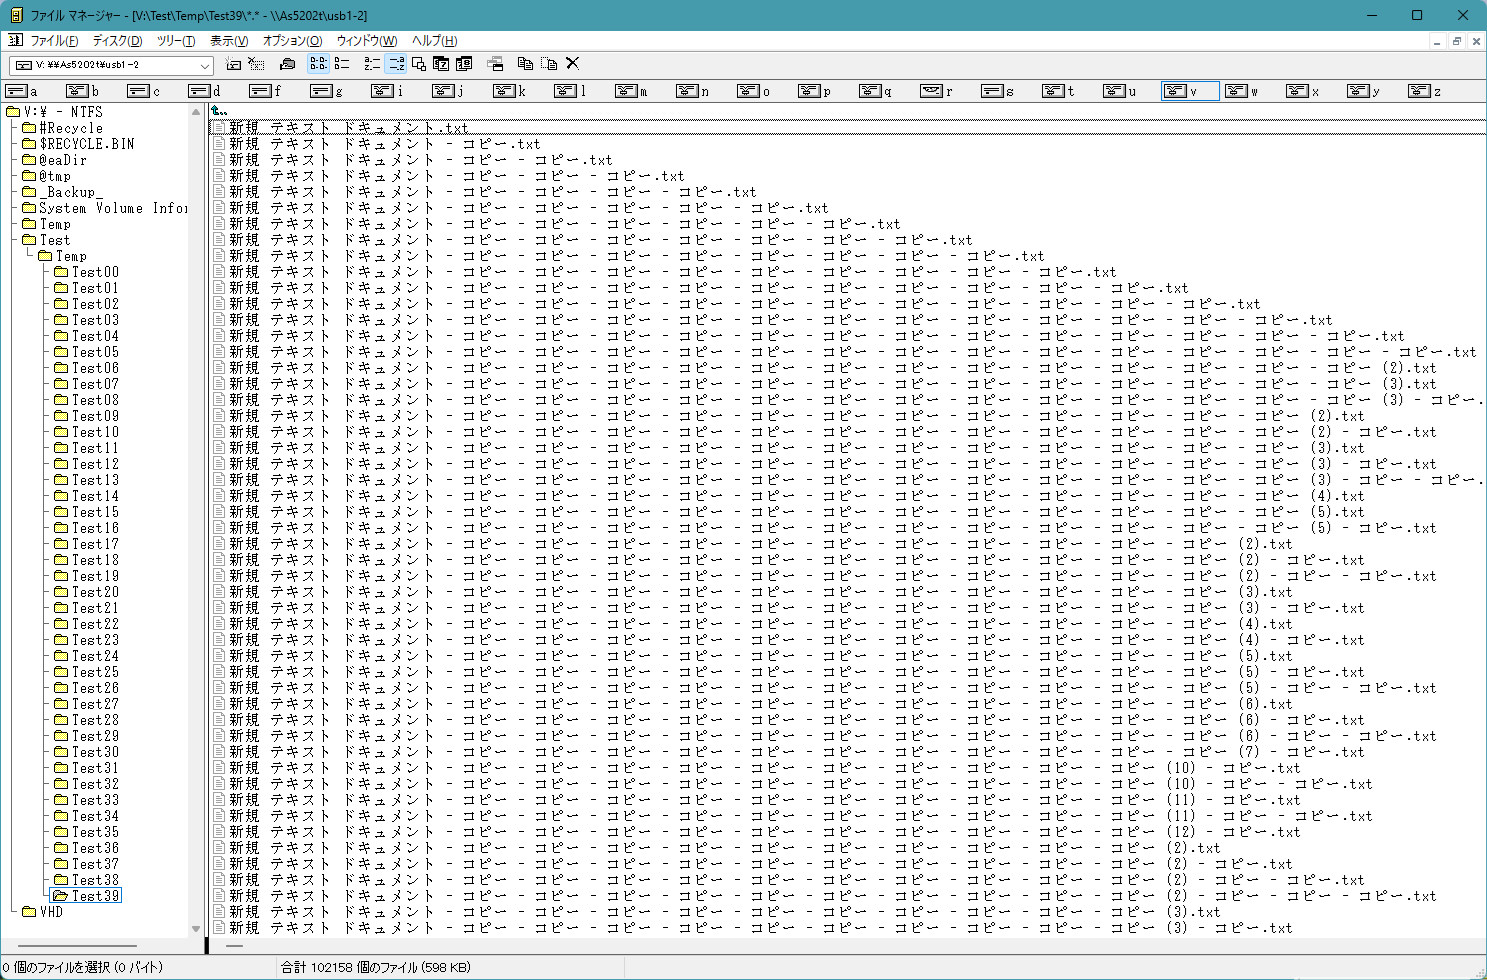The width and height of the screenshot is (1487, 980).
Task: Click the Delete X toolbar icon
Action: point(573,64)
